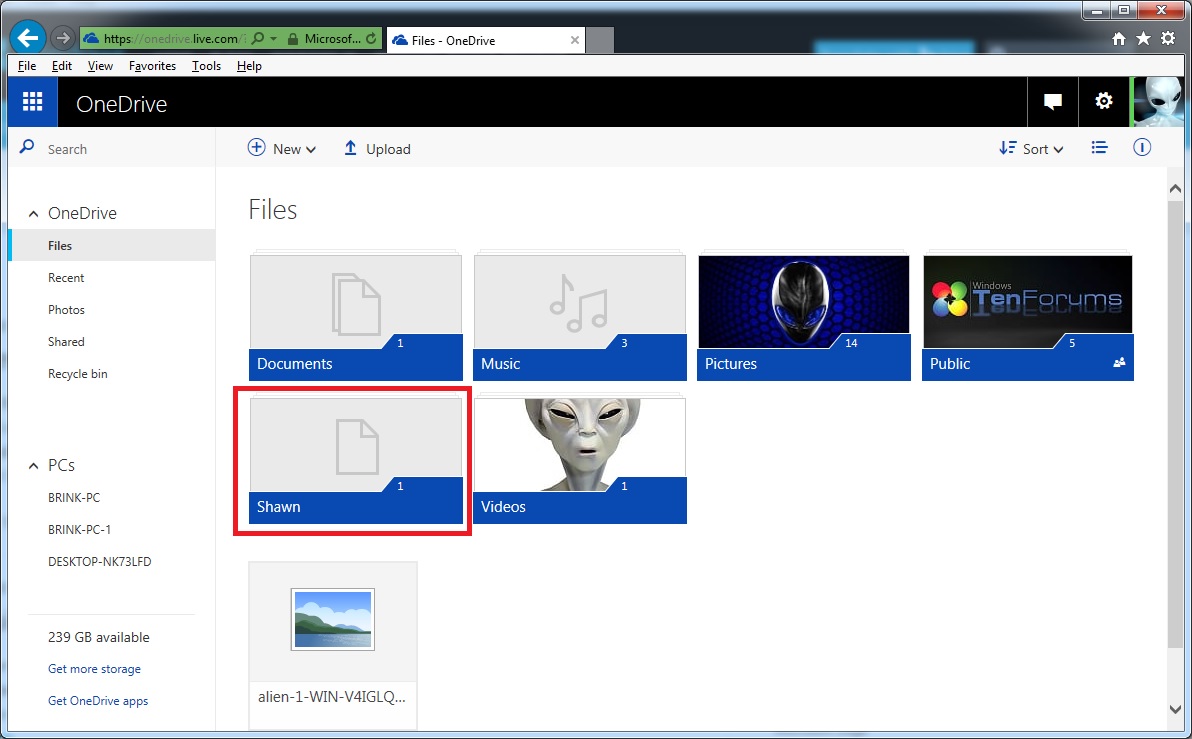The height and width of the screenshot is (739, 1192).
Task: Collapse the OneDrive navigation section
Action: [x=33, y=214]
